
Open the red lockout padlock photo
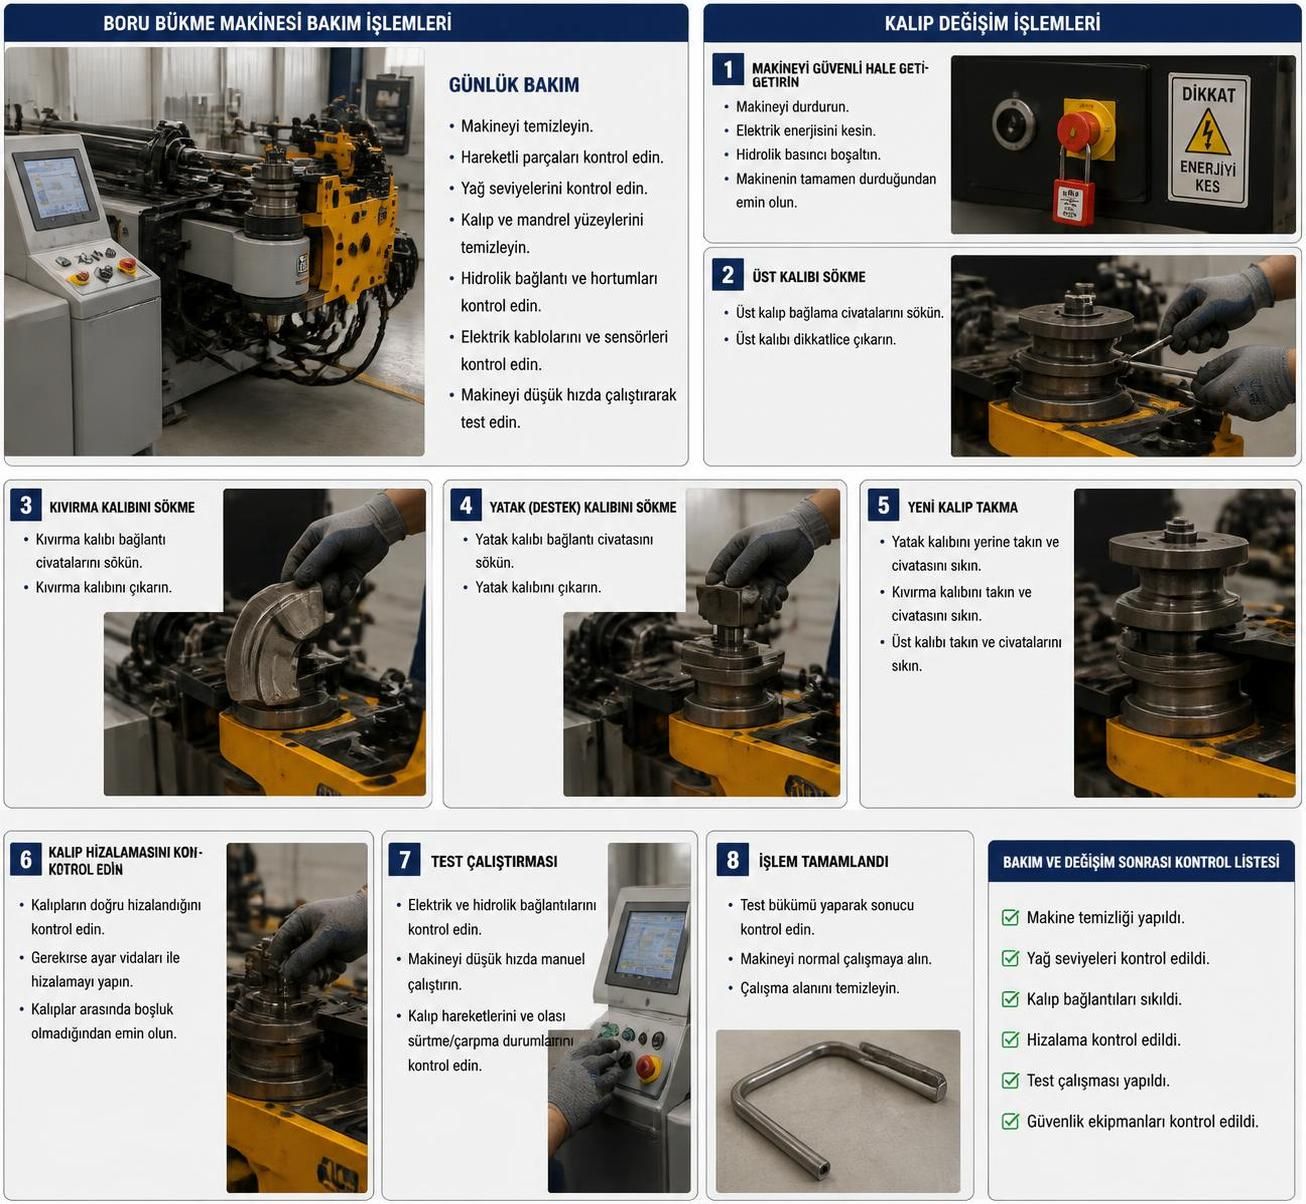[x=1123, y=145]
